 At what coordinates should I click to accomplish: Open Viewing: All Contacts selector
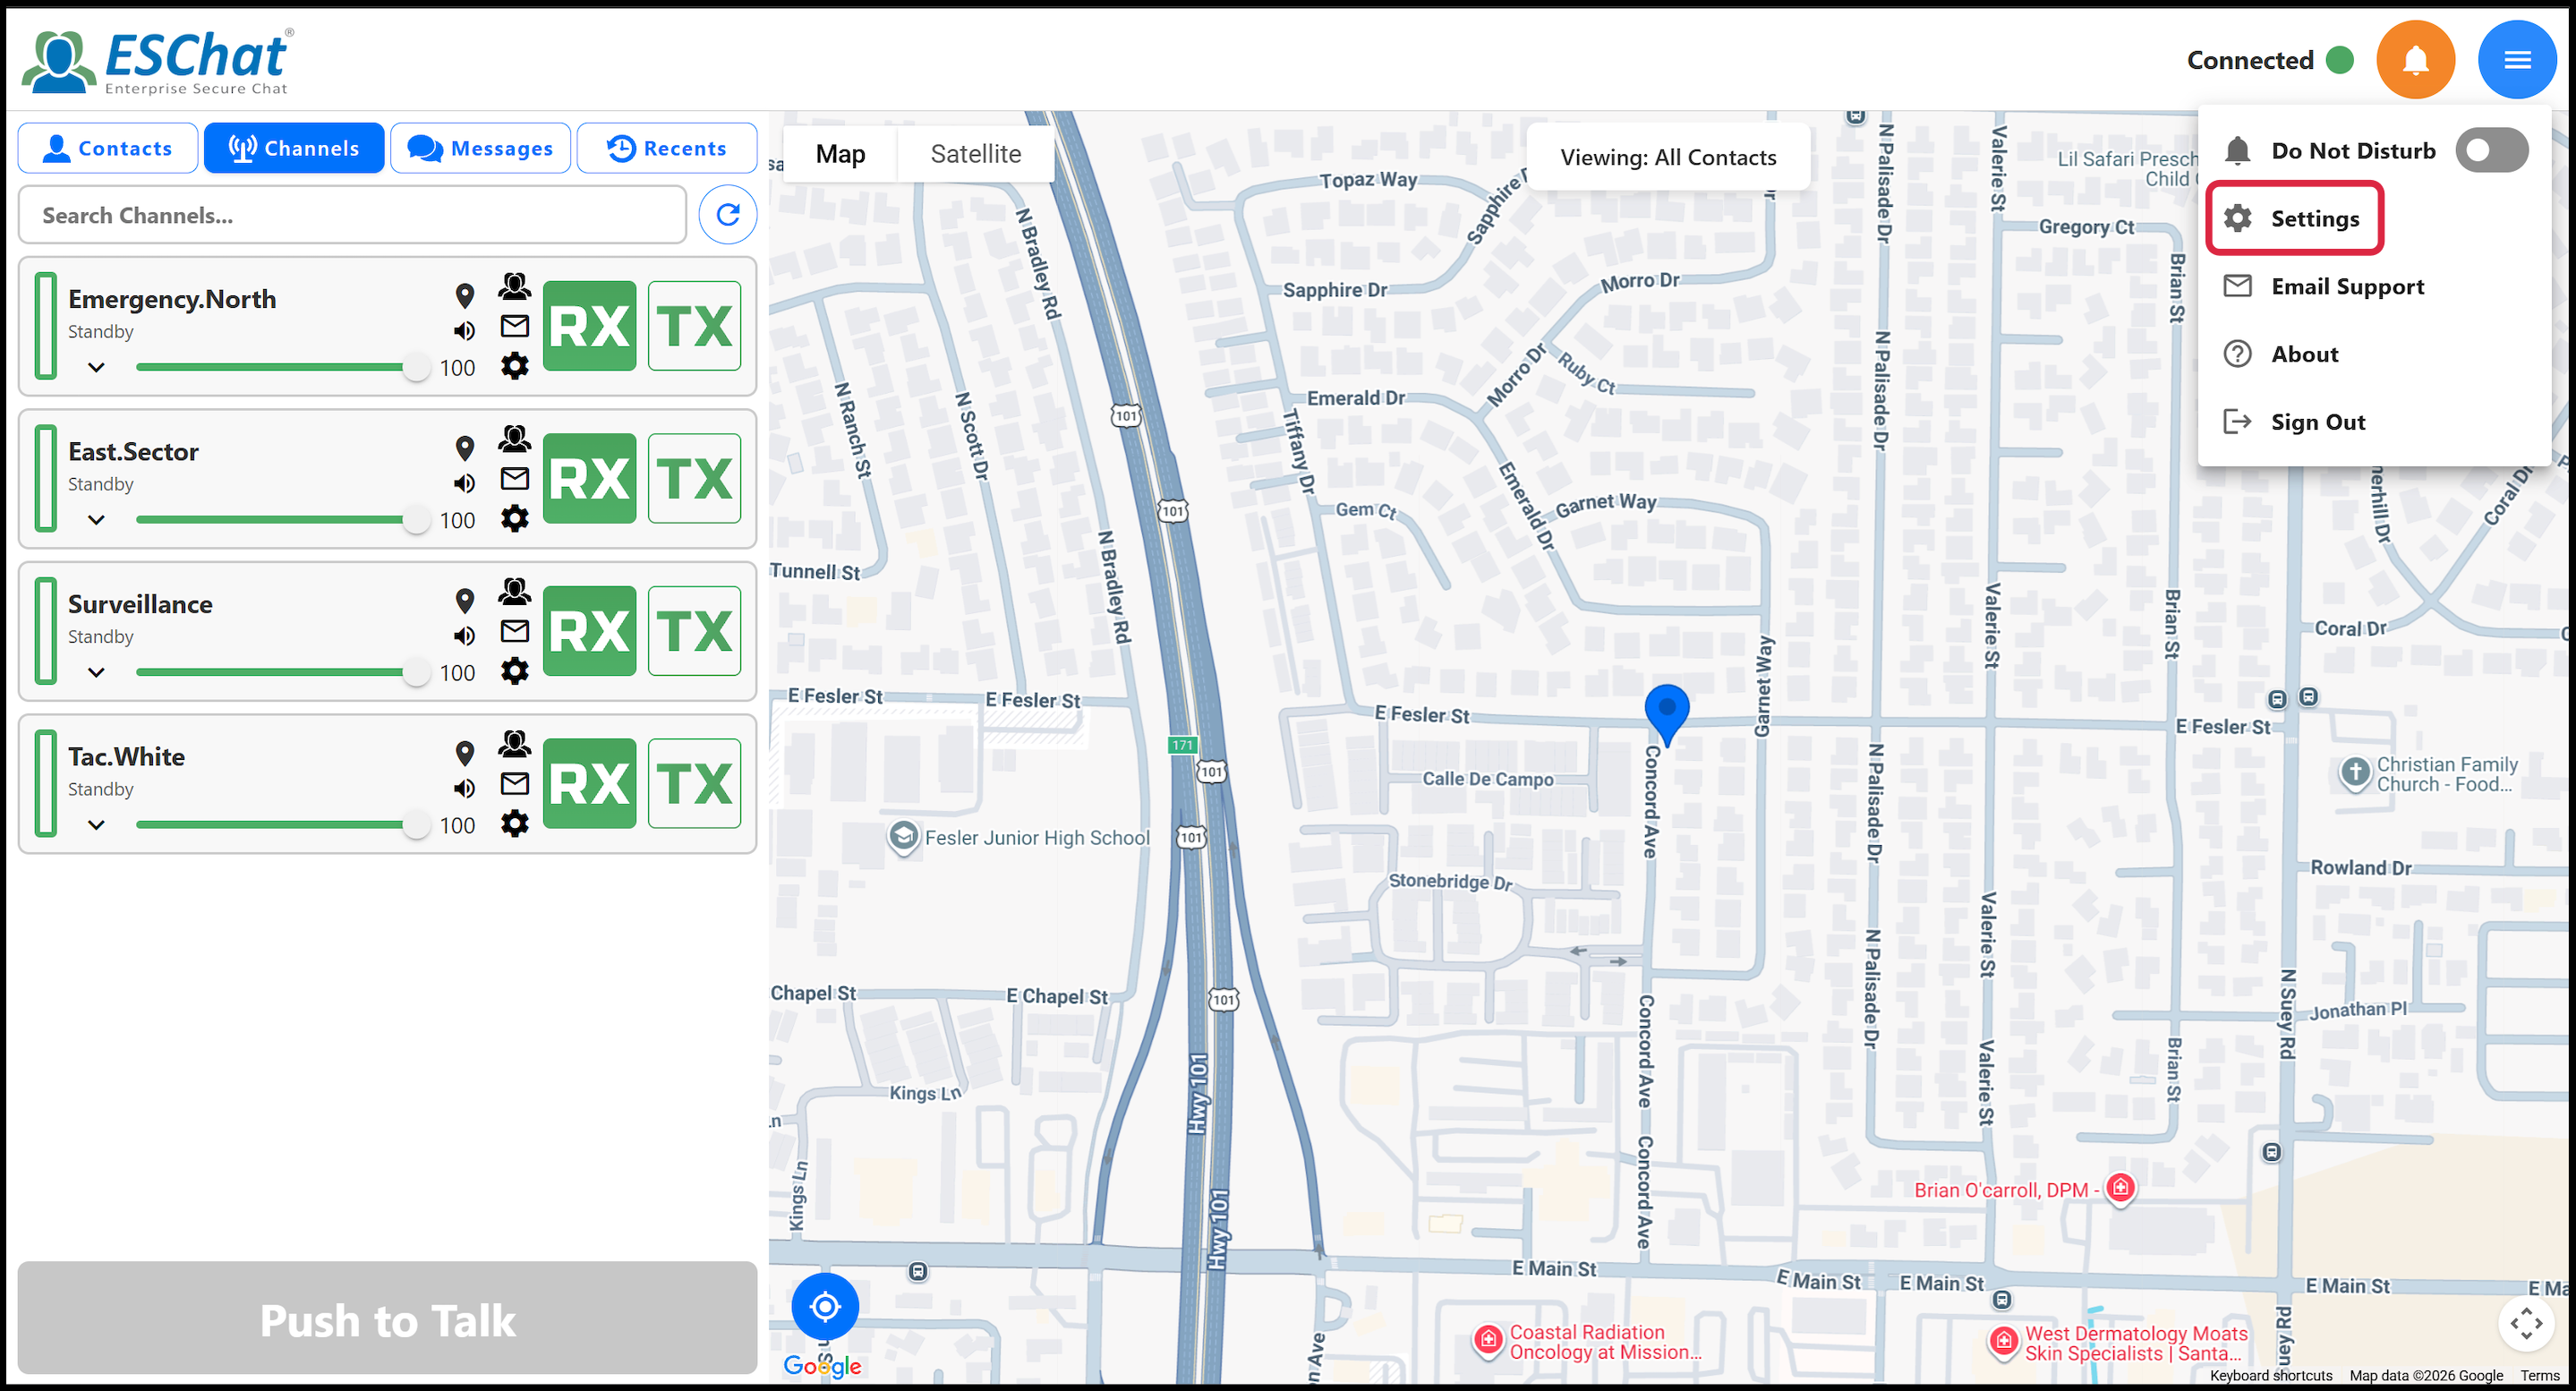click(1667, 157)
